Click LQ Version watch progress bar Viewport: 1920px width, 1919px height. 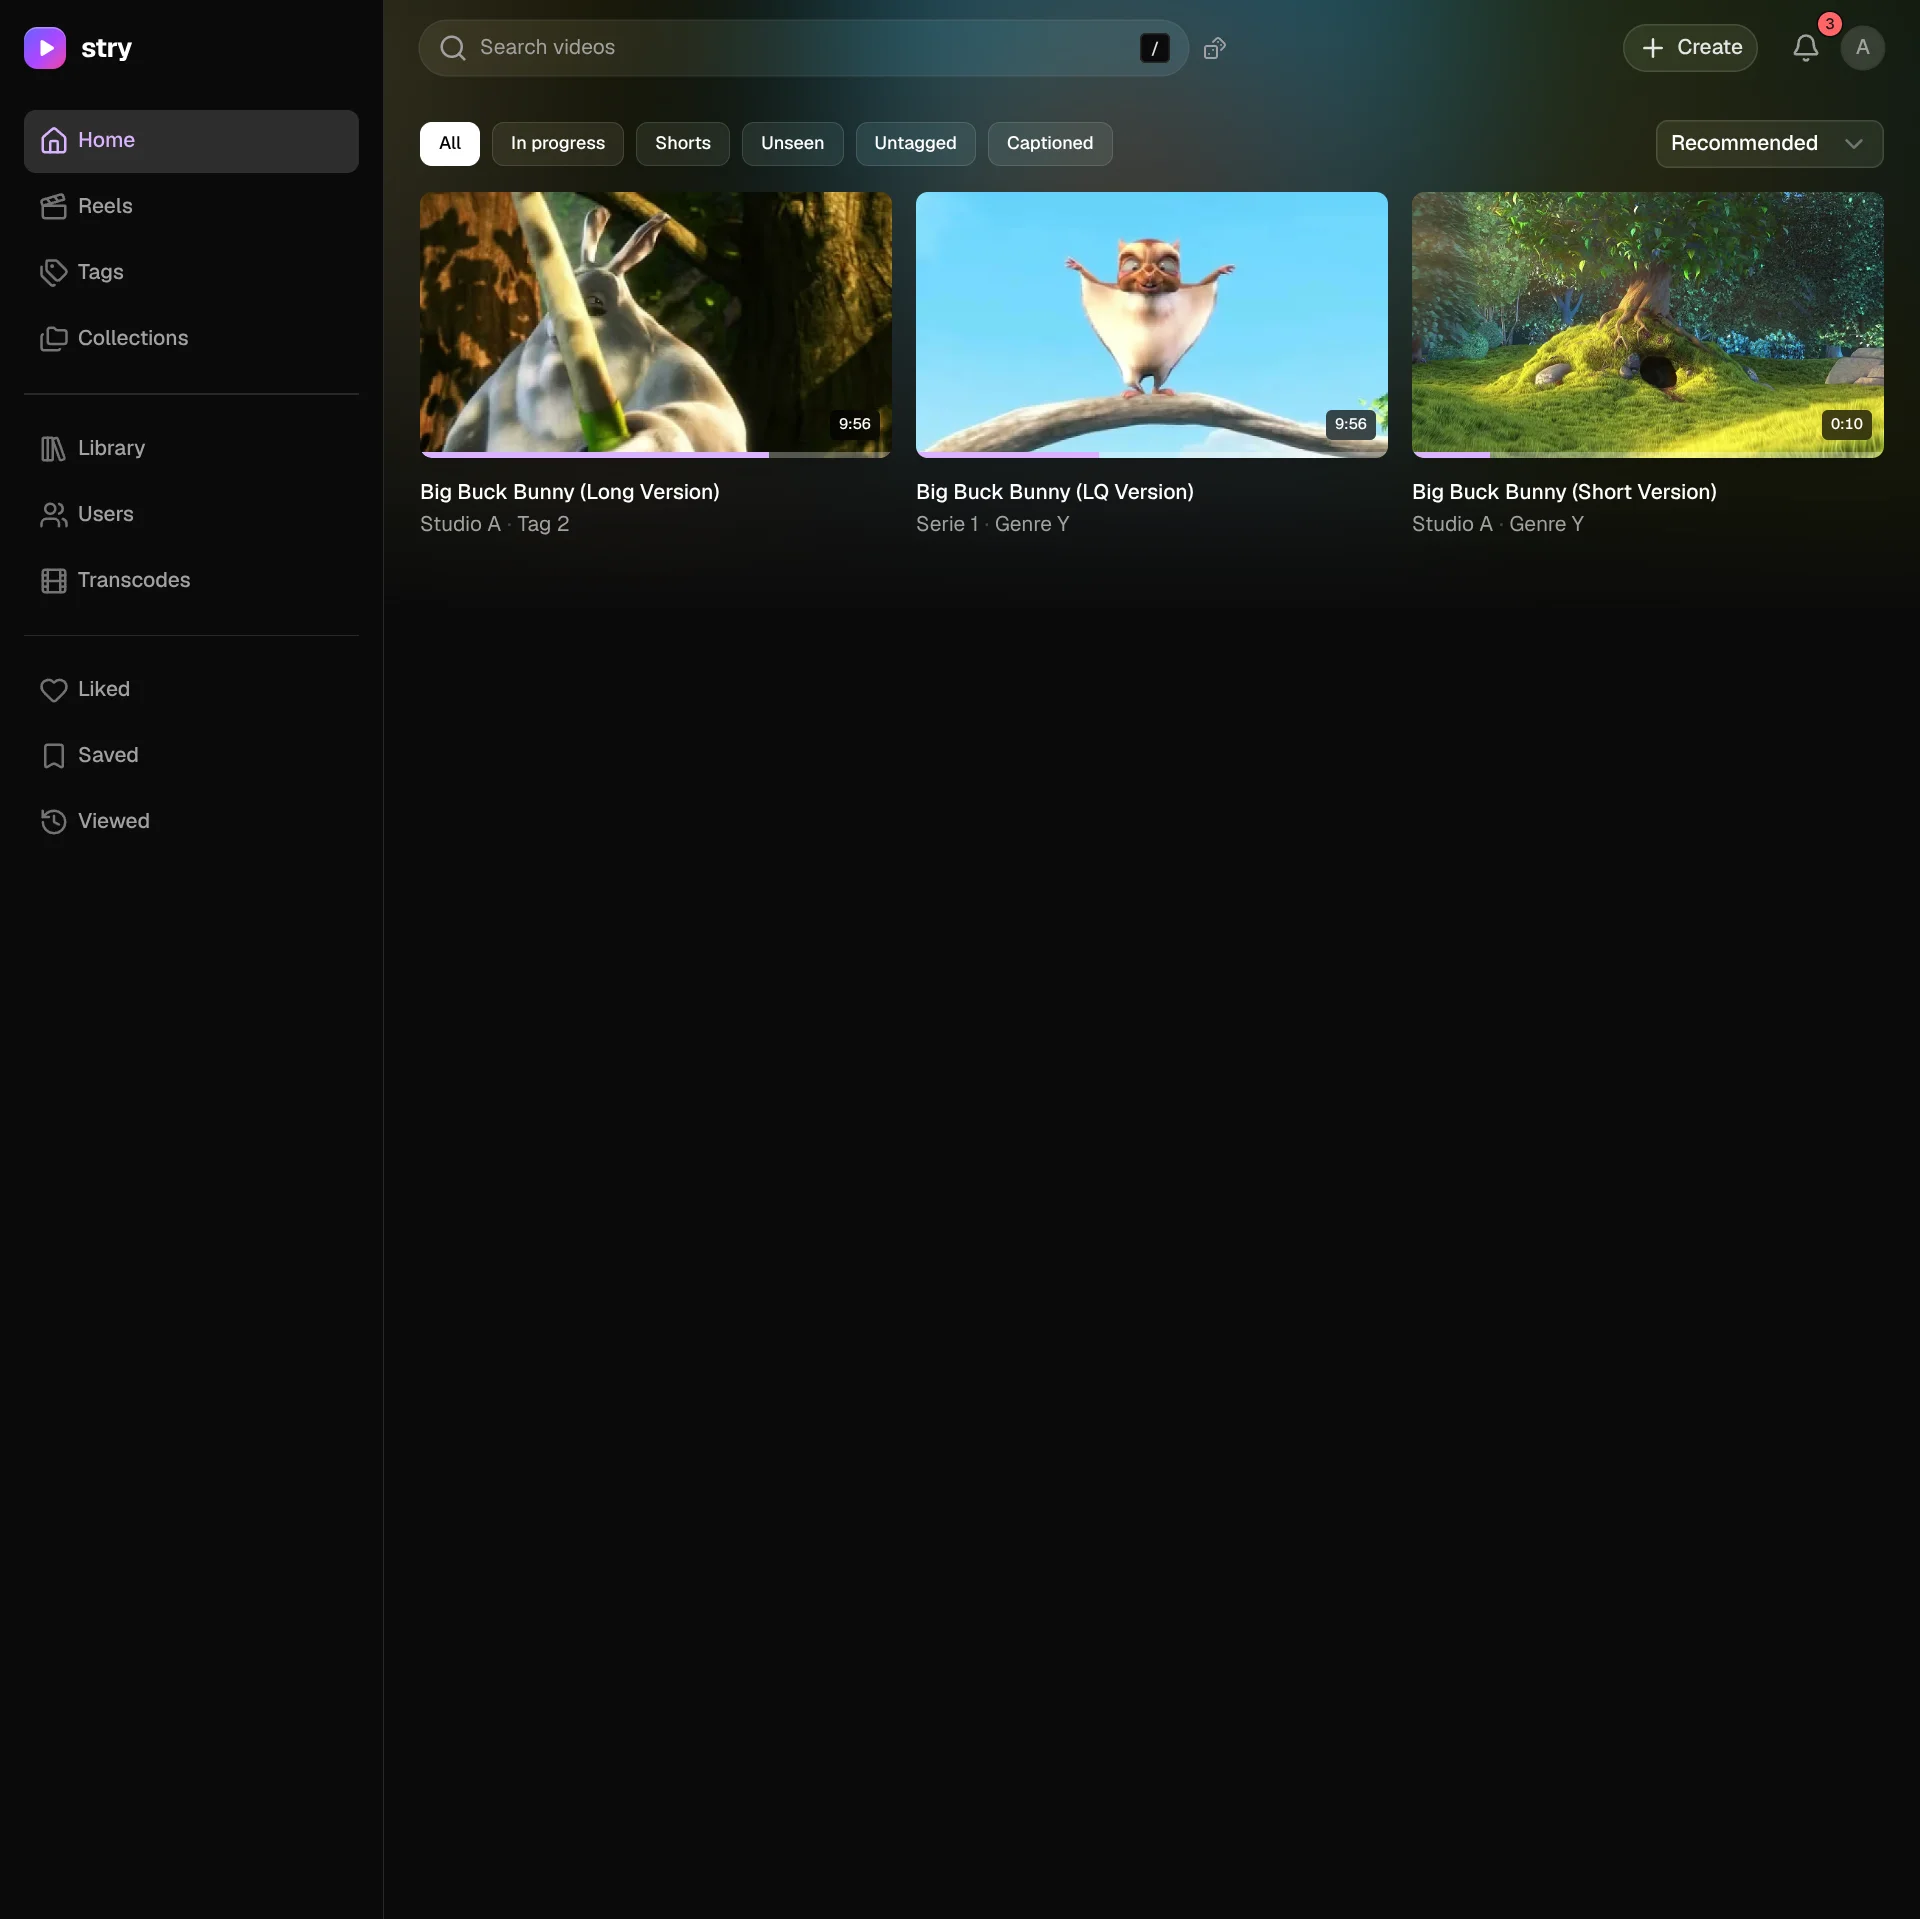(x=1152, y=455)
